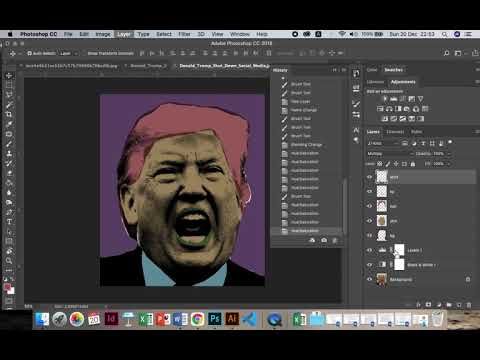Select the Lasso tool
Viewport: 480px width, 360px height.
click(x=9, y=95)
